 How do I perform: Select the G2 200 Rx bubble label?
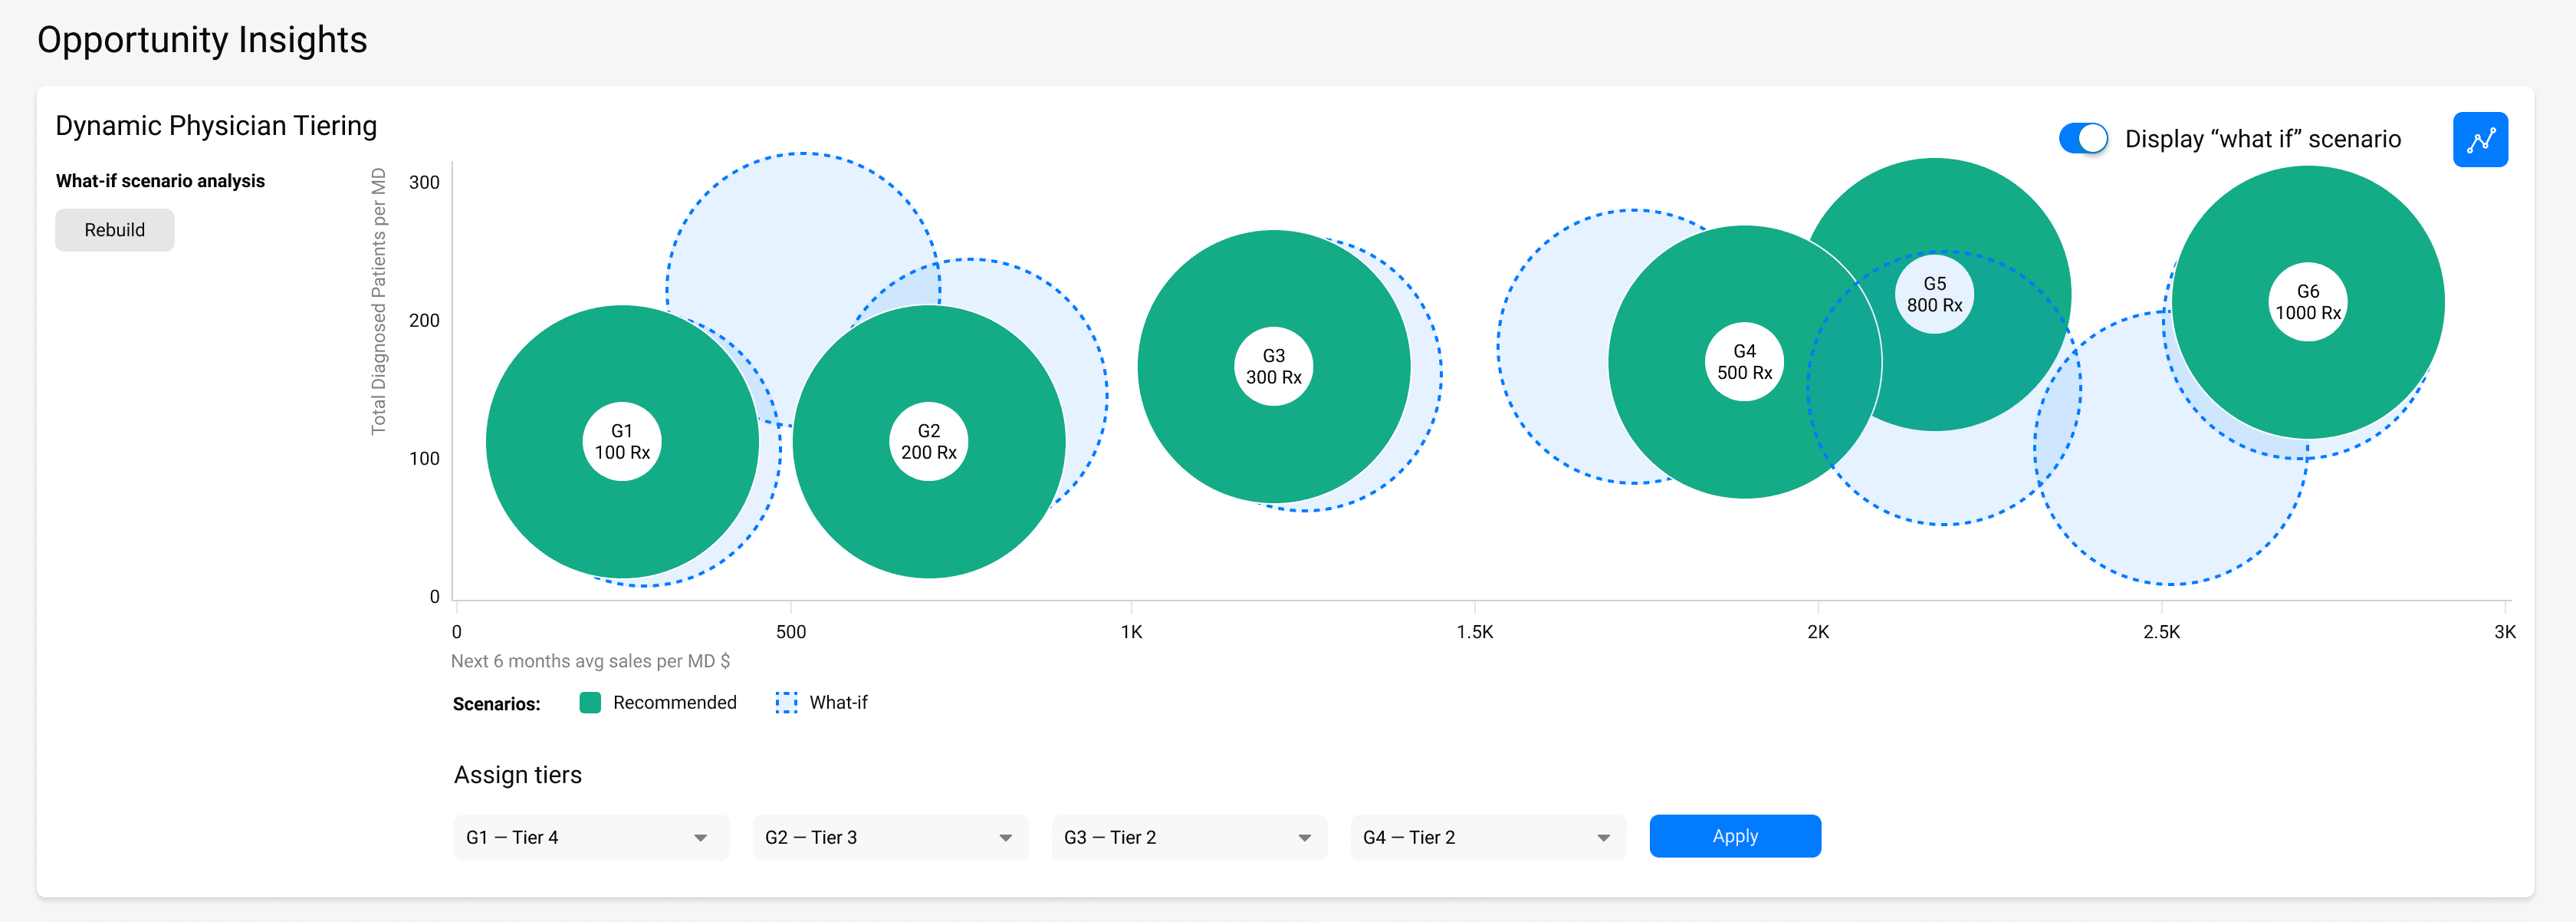[928, 442]
